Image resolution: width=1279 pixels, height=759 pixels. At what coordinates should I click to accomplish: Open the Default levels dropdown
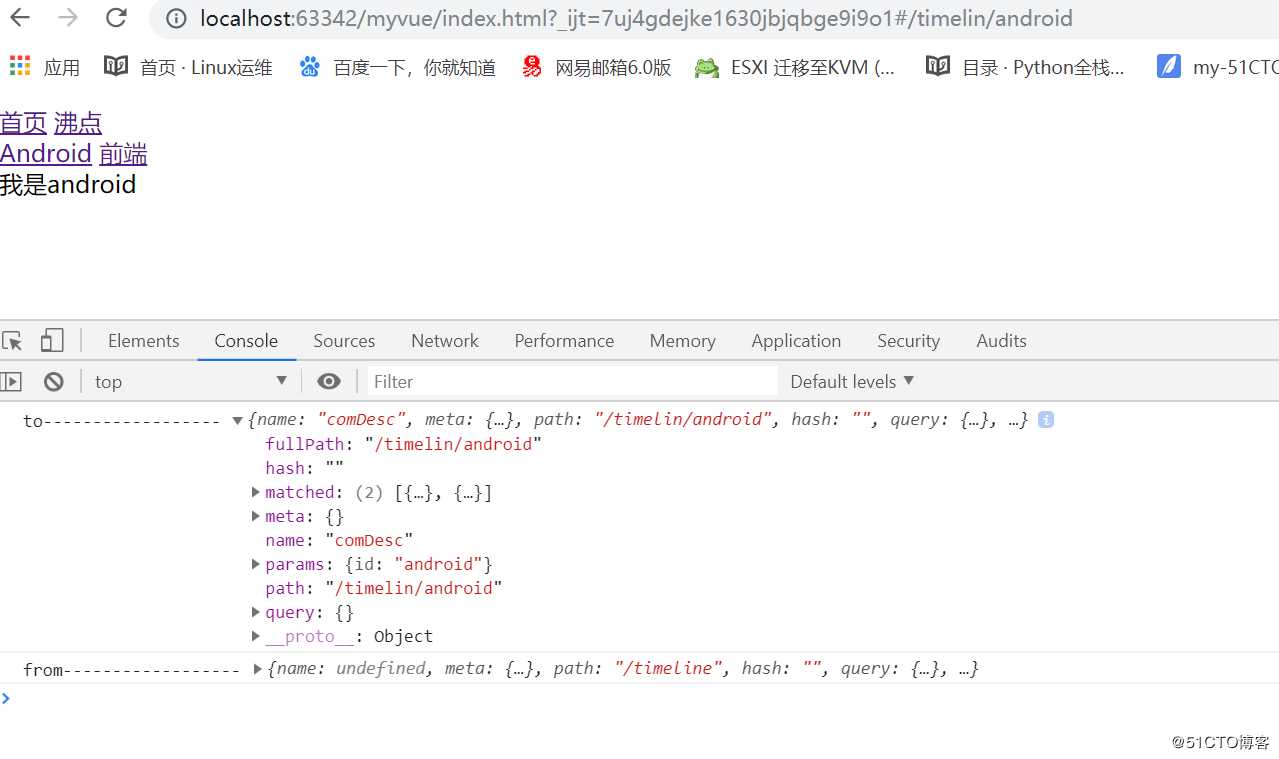click(x=852, y=381)
